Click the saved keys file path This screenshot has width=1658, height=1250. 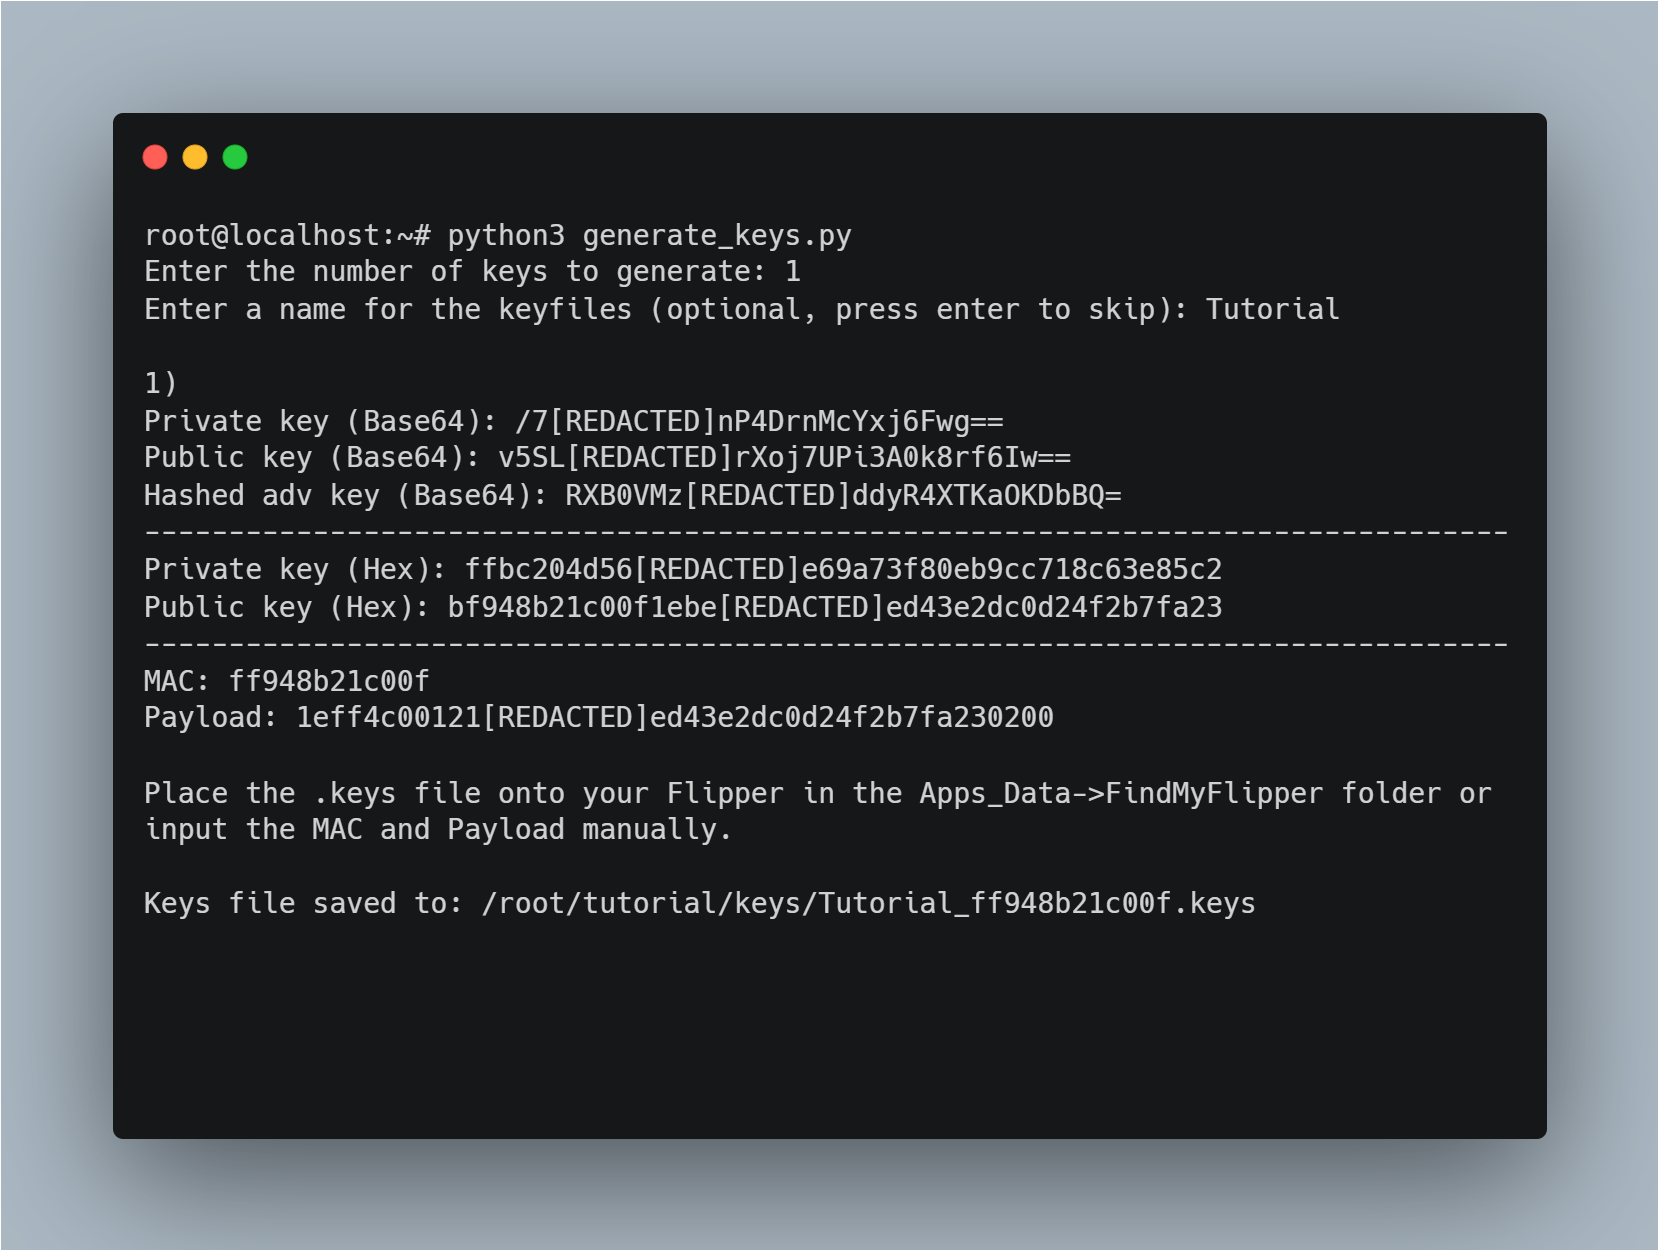(x=868, y=903)
